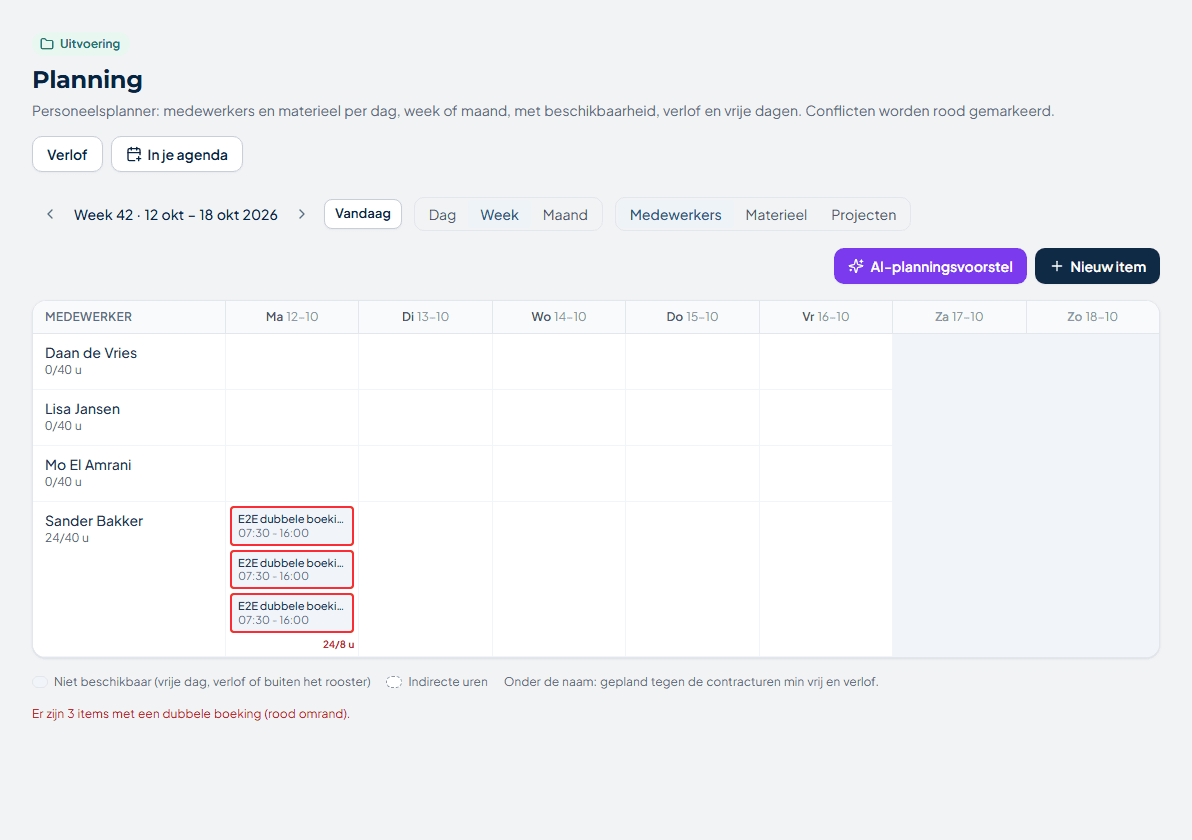The height and width of the screenshot is (840, 1192).
Task: Open third E2E dubbele boeking item
Action: click(292, 613)
